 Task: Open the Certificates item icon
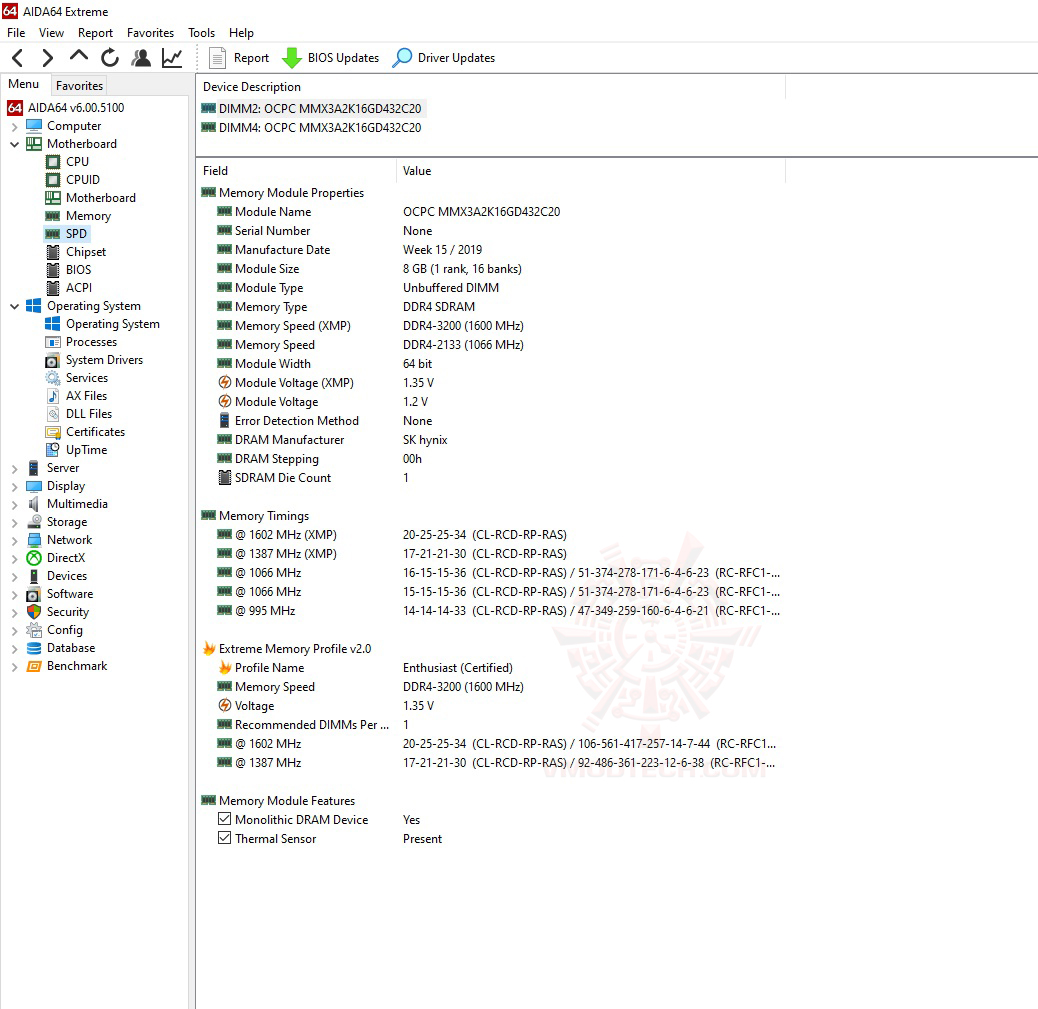(53, 432)
